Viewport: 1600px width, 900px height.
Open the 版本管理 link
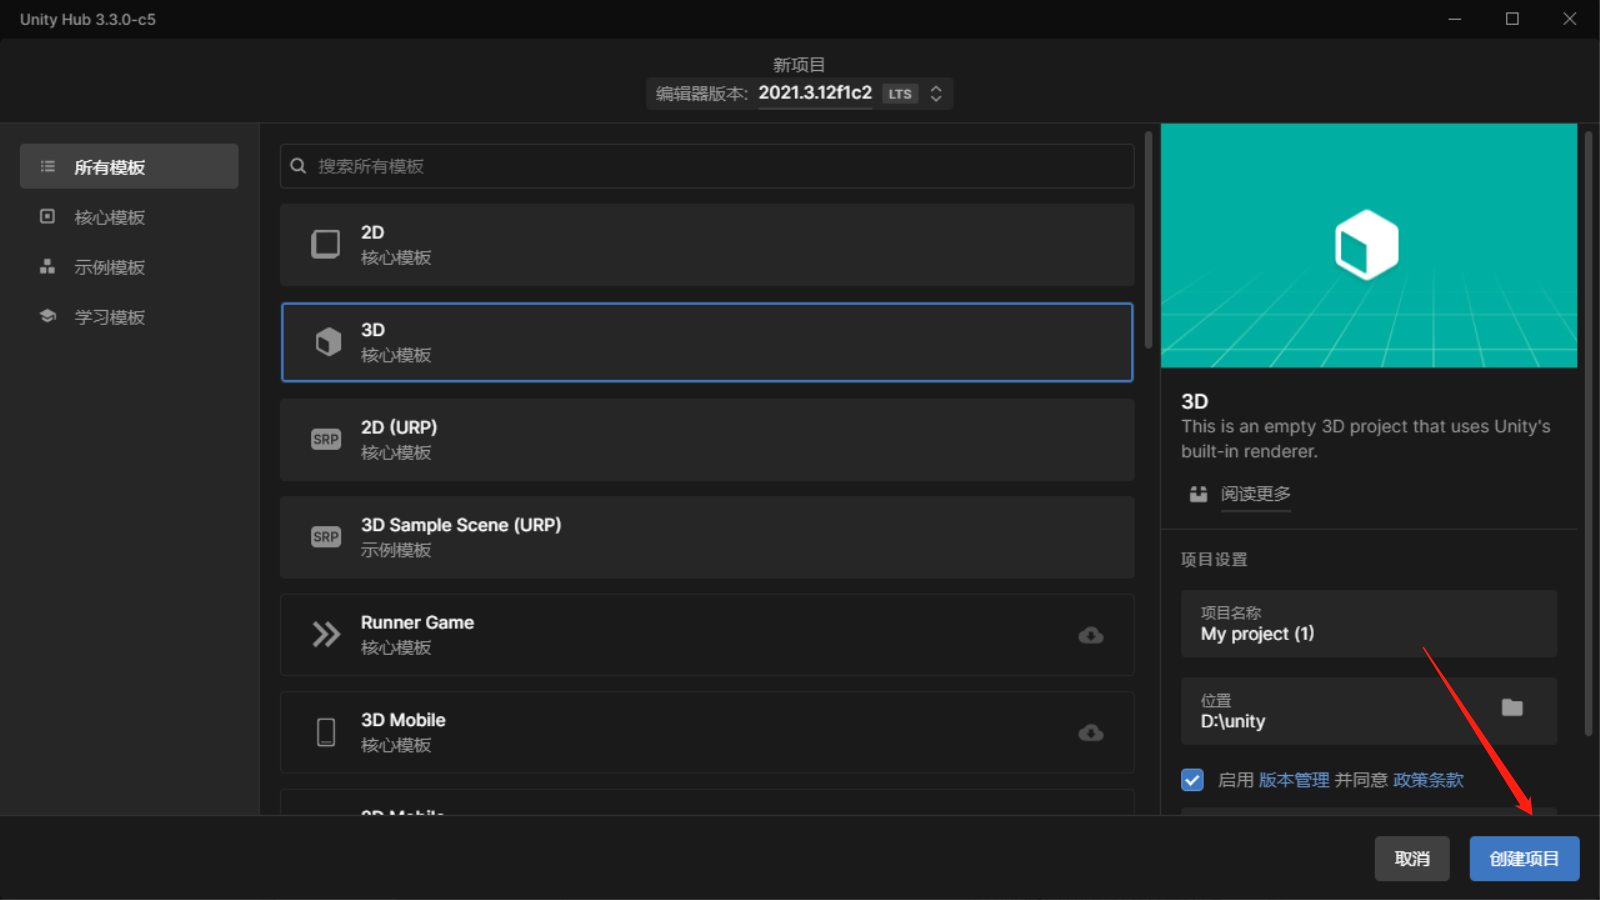pos(1294,780)
